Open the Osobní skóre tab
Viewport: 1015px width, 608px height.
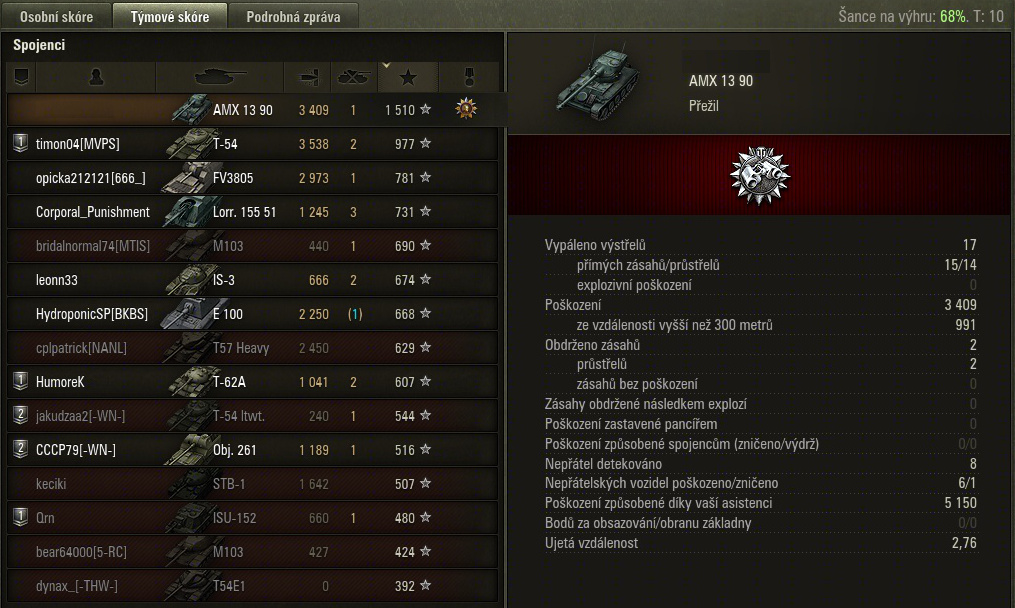[56, 16]
